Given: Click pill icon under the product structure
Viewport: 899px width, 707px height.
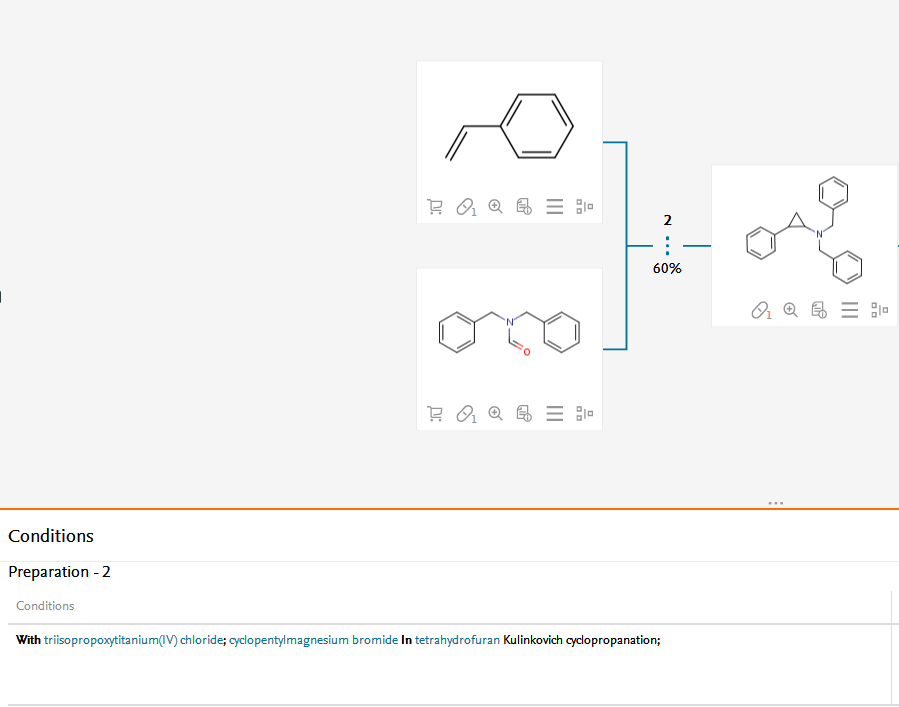Looking at the screenshot, I should pos(761,310).
